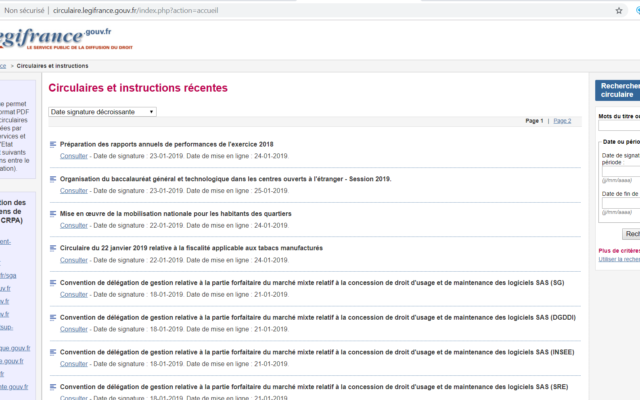Viewport: 640px width, 400px height.
Task: Open Consulter link for SAS (SG) convention
Action: 74,294
